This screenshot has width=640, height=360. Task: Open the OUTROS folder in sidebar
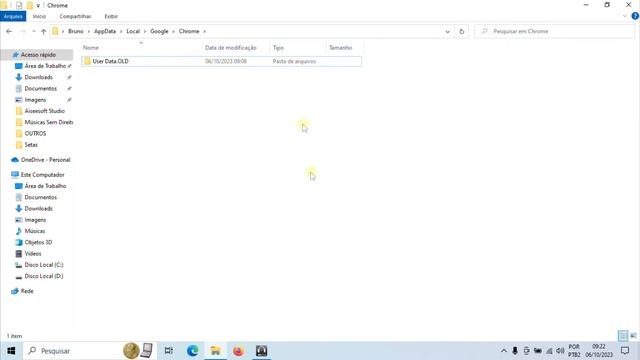click(35, 133)
